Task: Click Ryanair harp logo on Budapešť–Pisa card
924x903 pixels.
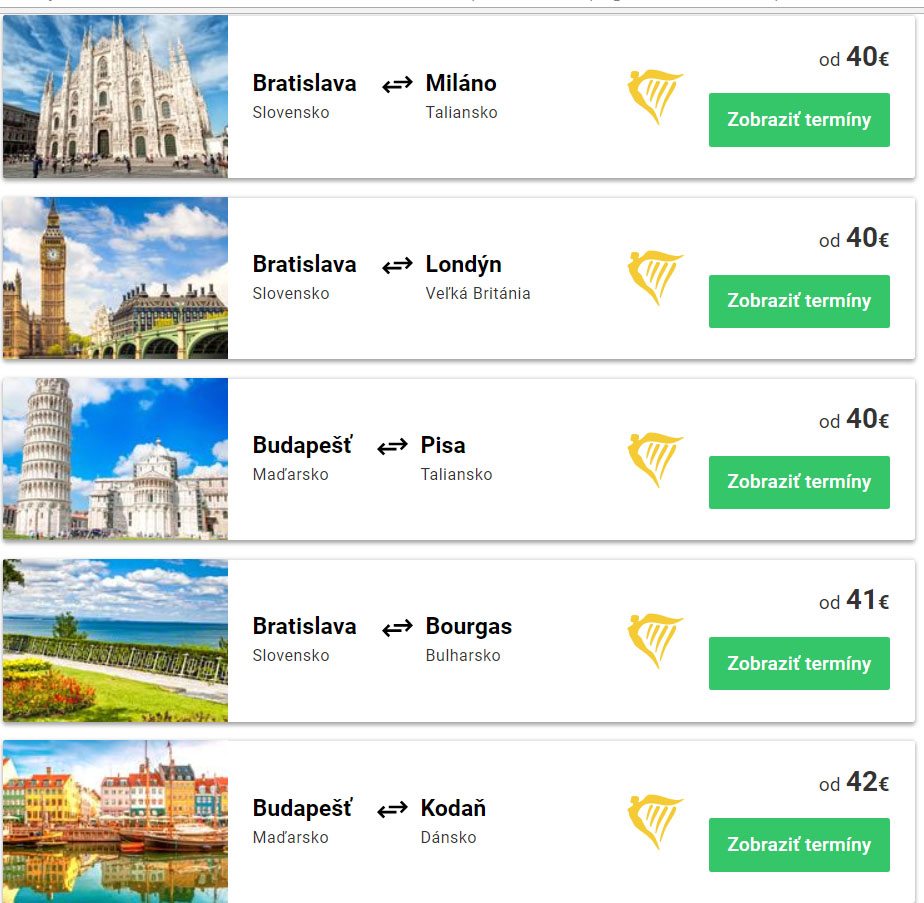Action: (x=654, y=459)
